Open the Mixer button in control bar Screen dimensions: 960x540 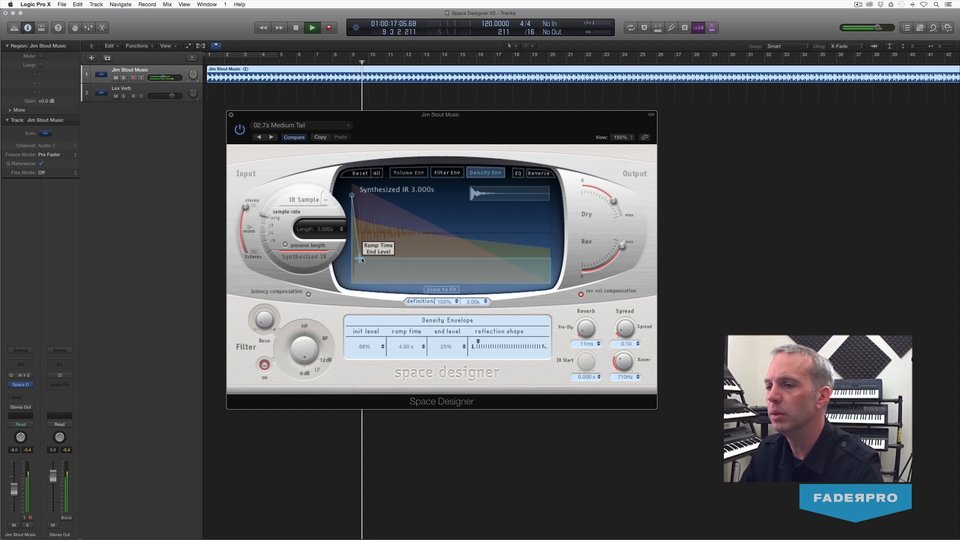89,28
